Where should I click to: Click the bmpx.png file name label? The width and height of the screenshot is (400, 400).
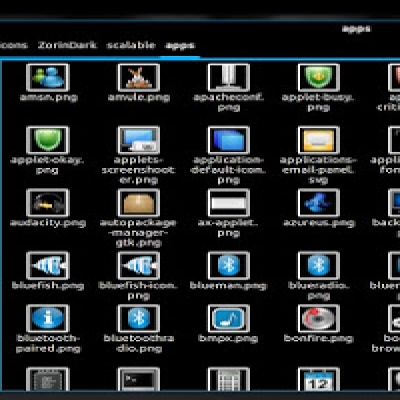pos(228,339)
